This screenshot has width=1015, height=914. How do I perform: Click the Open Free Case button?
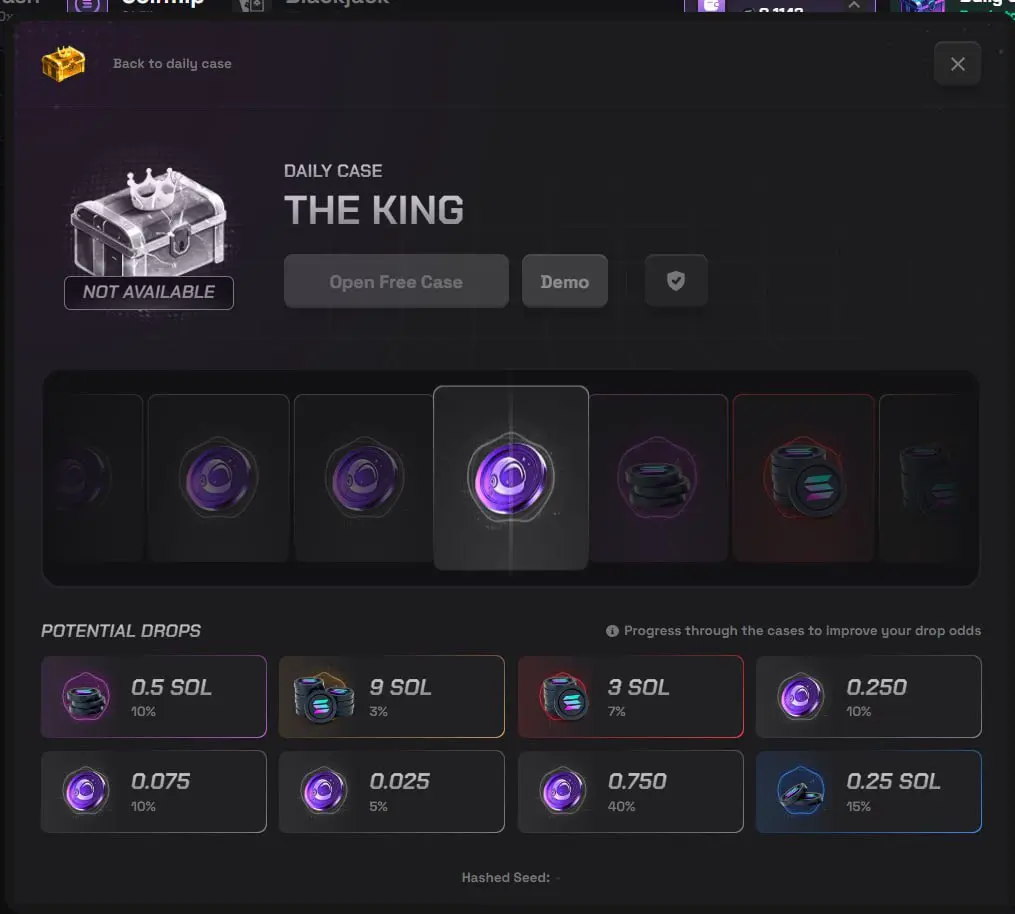pos(396,281)
